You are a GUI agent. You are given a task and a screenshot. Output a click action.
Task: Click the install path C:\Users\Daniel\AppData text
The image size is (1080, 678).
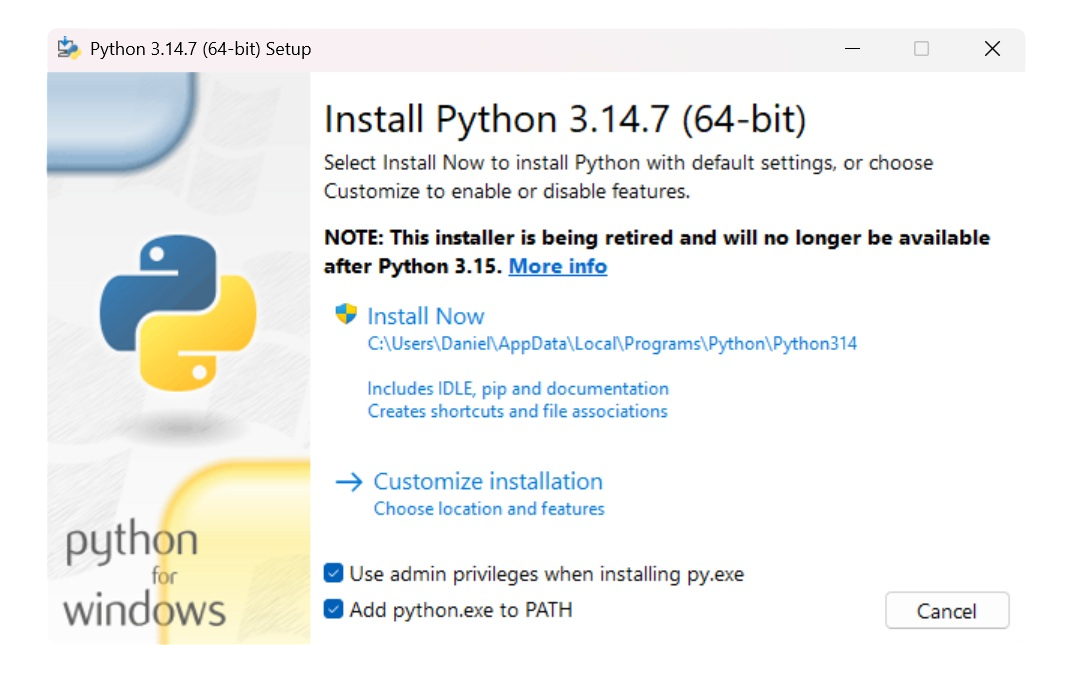612,344
